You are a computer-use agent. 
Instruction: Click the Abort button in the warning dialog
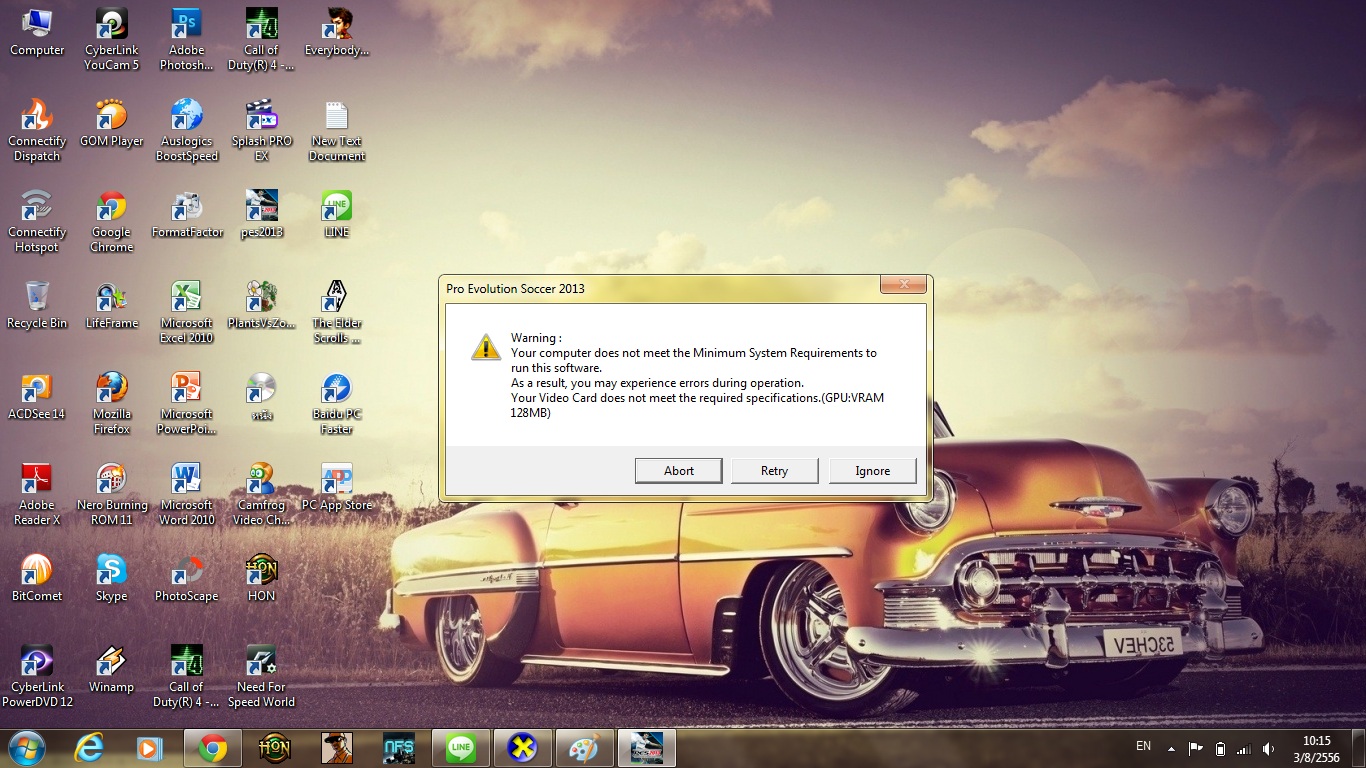coord(679,471)
